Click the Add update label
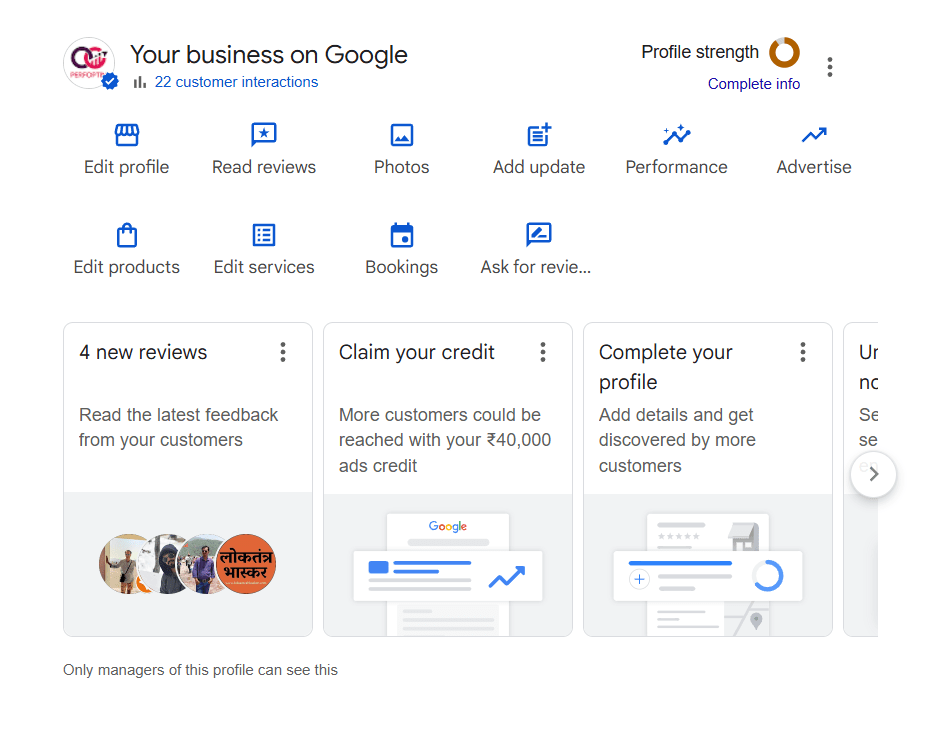This screenshot has height=730, width=947. pyautogui.click(x=539, y=167)
